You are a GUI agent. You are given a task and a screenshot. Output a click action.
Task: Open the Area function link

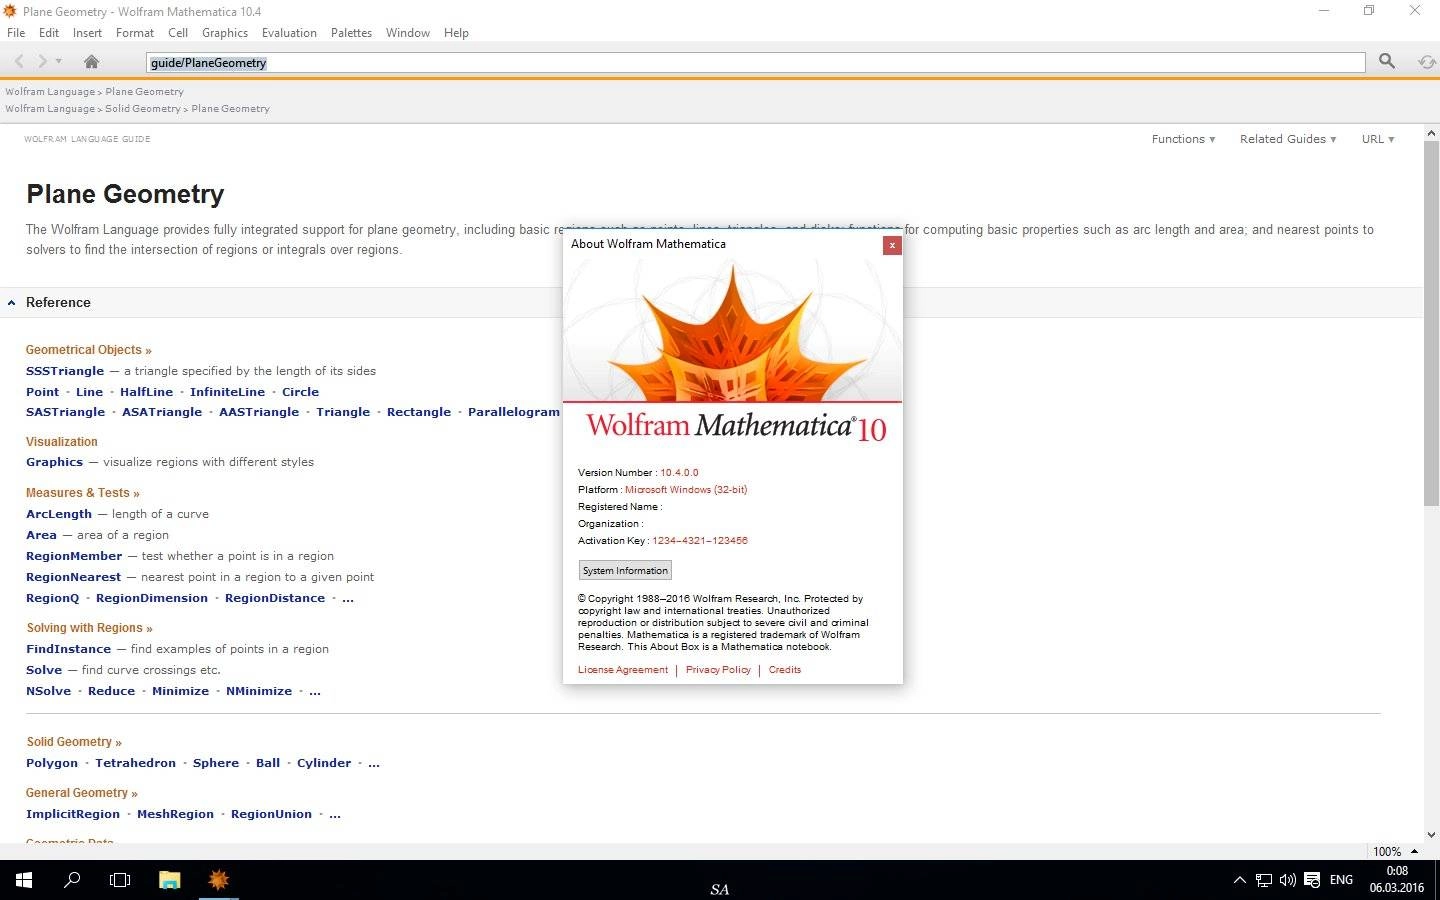(41, 535)
